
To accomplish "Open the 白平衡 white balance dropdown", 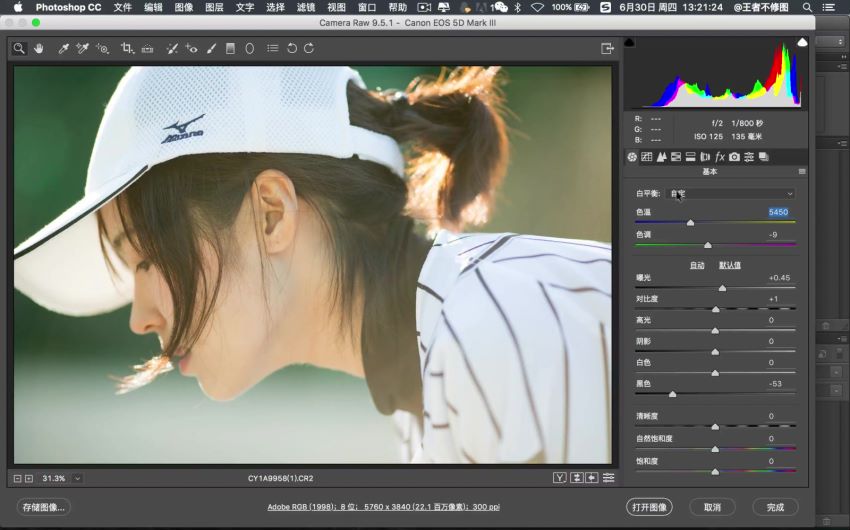I will pyautogui.click(x=731, y=193).
